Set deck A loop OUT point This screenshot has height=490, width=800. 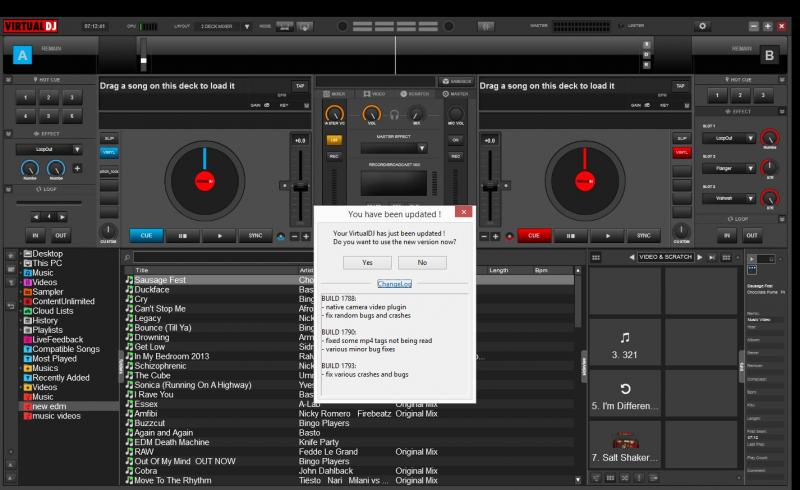pyautogui.click(x=61, y=236)
